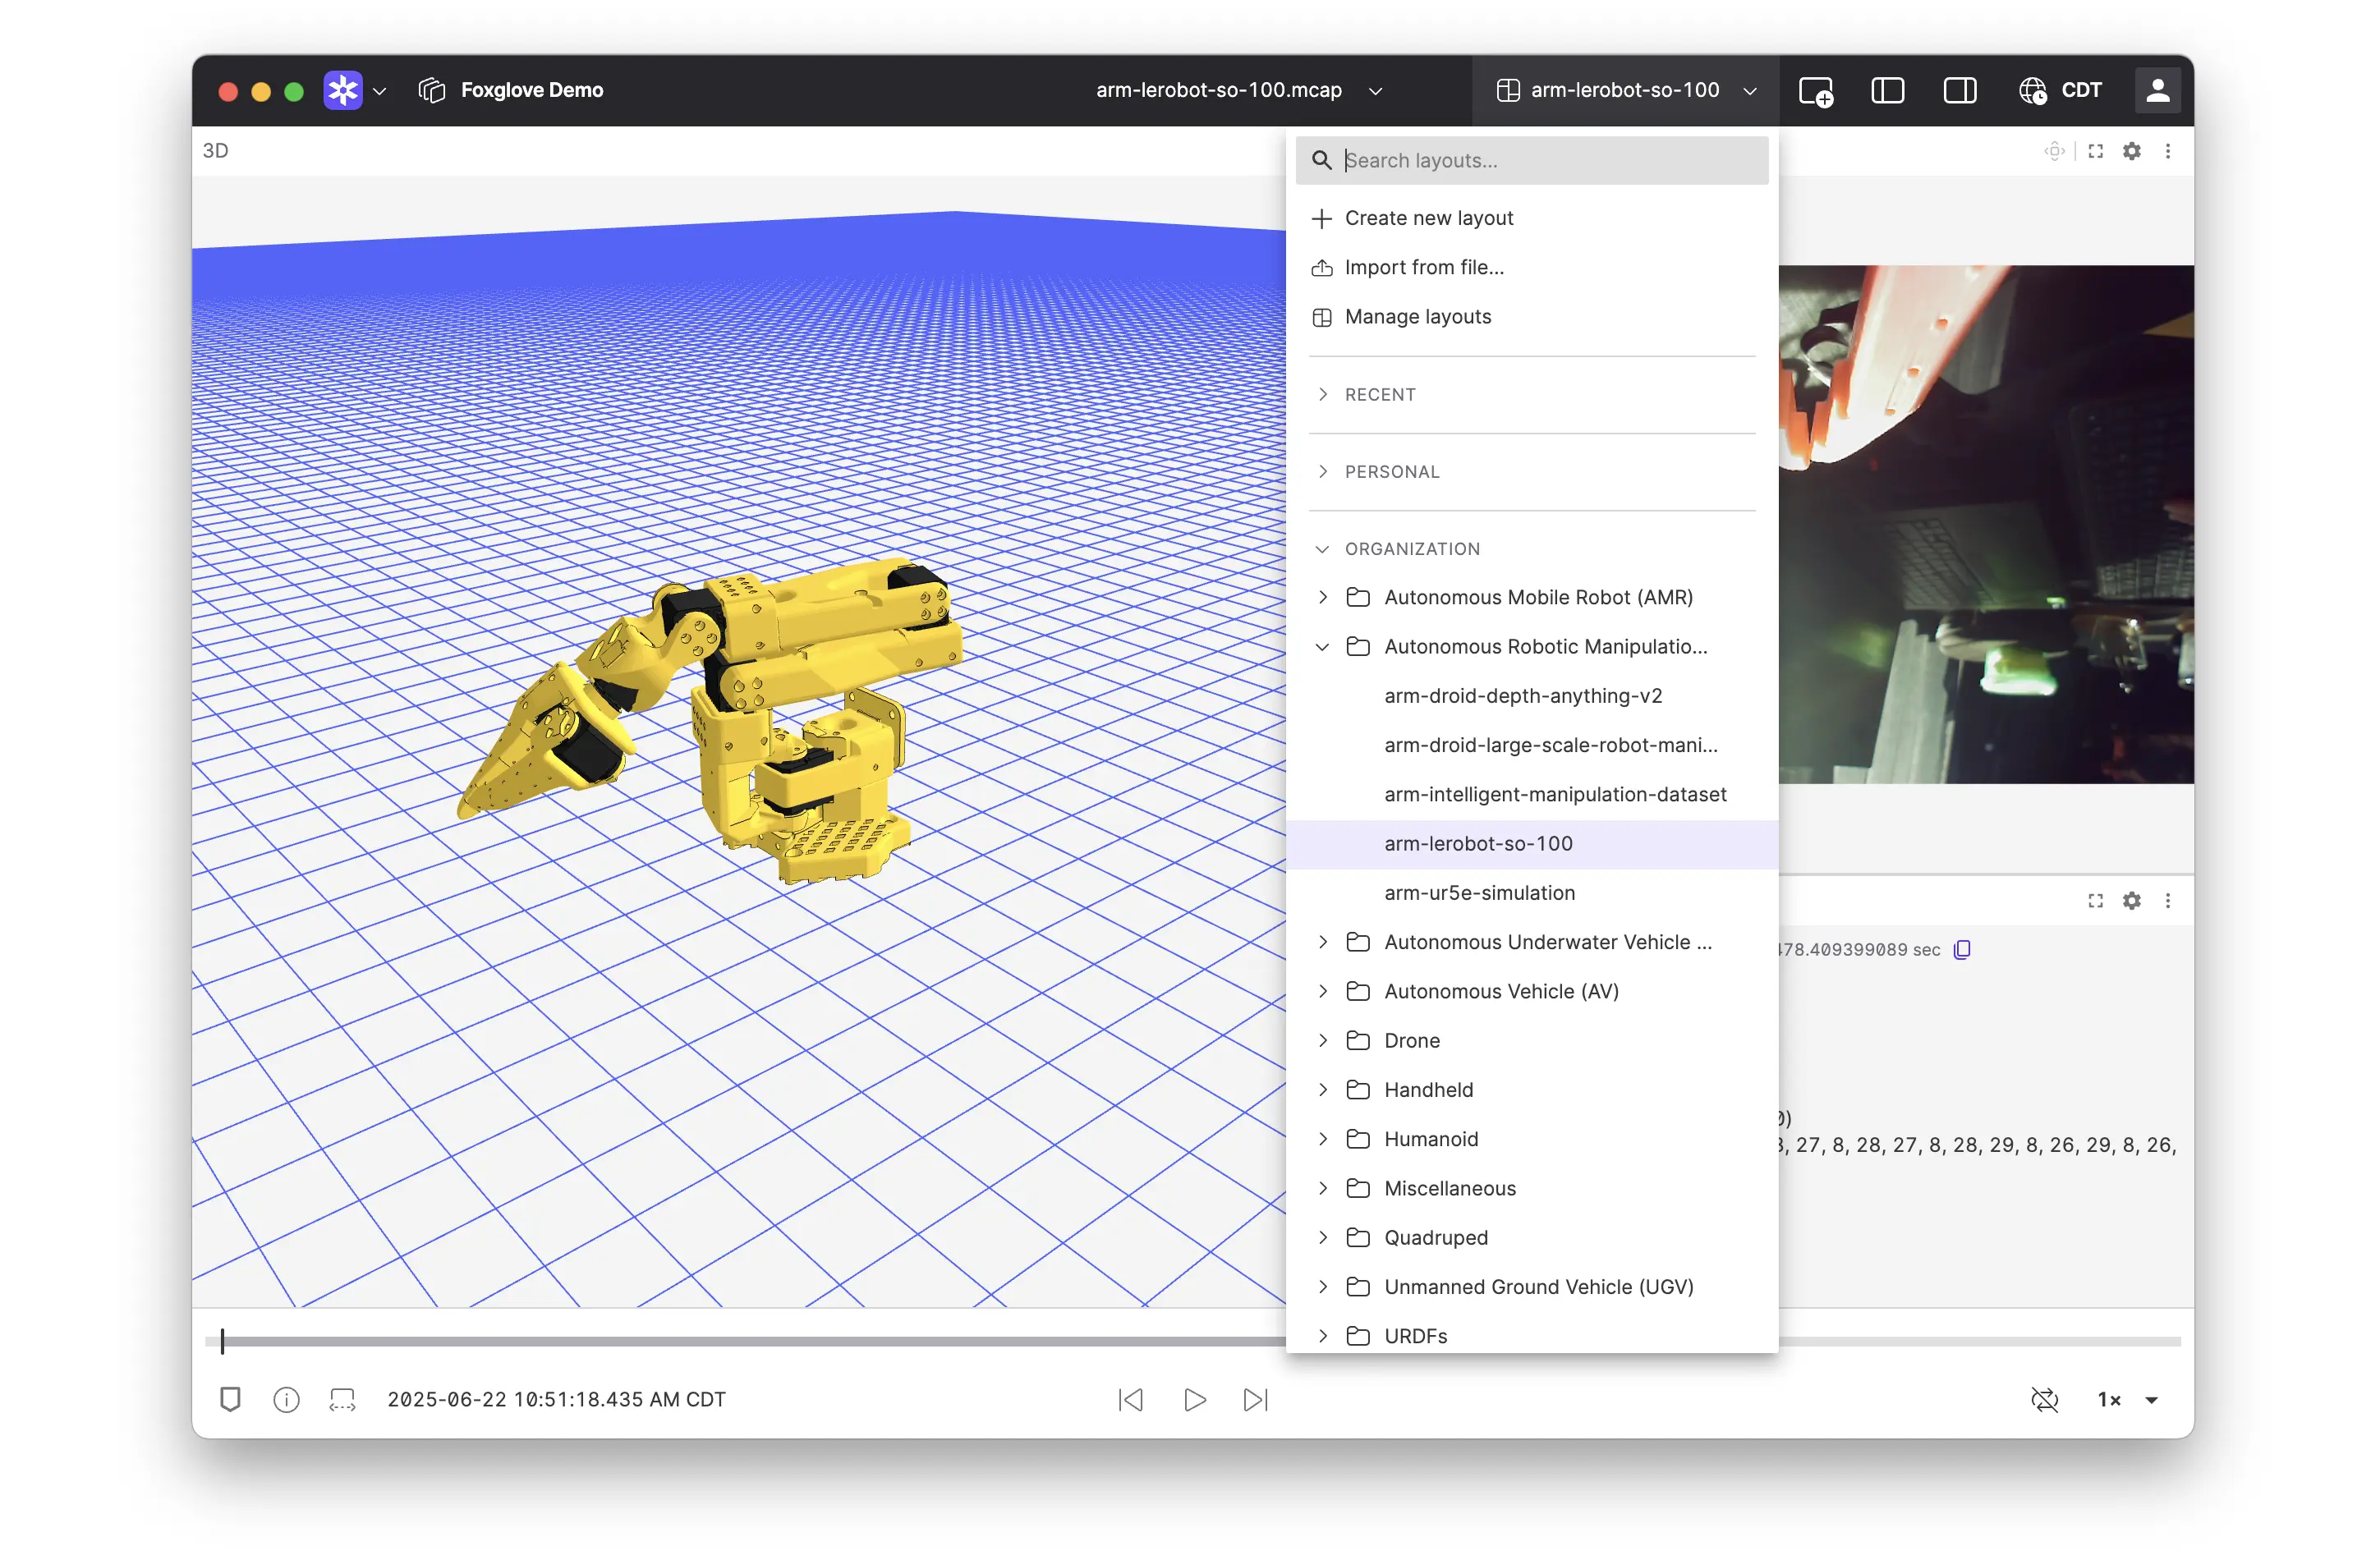Image resolution: width=2380 pixels, height=1560 pixels.
Task: Click the CDT timezone globe icon
Action: (x=2032, y=91)
